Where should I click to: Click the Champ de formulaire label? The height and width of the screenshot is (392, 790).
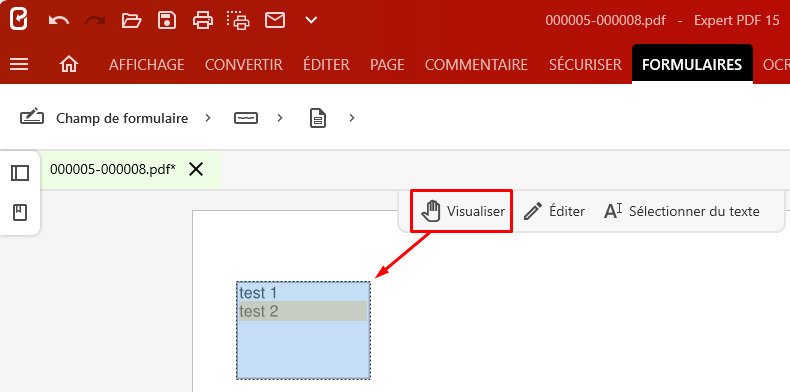[122, 118]
